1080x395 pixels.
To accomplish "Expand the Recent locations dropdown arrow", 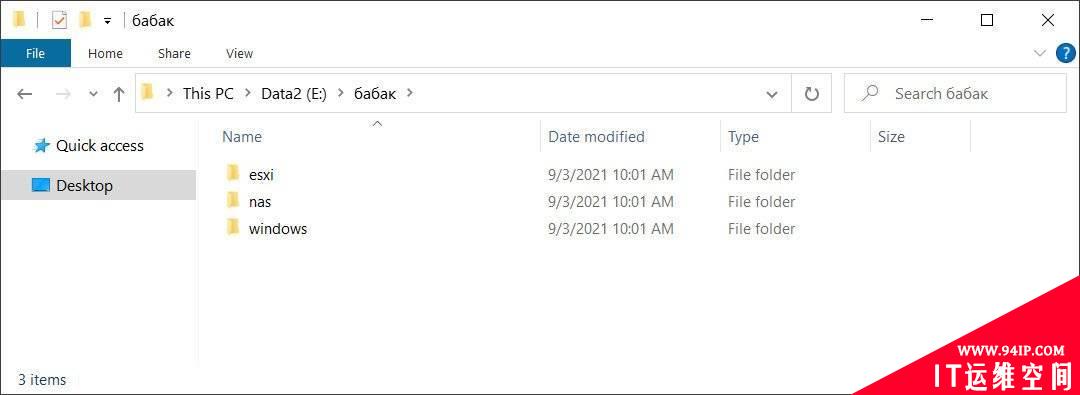I will (x=94, y=94).
